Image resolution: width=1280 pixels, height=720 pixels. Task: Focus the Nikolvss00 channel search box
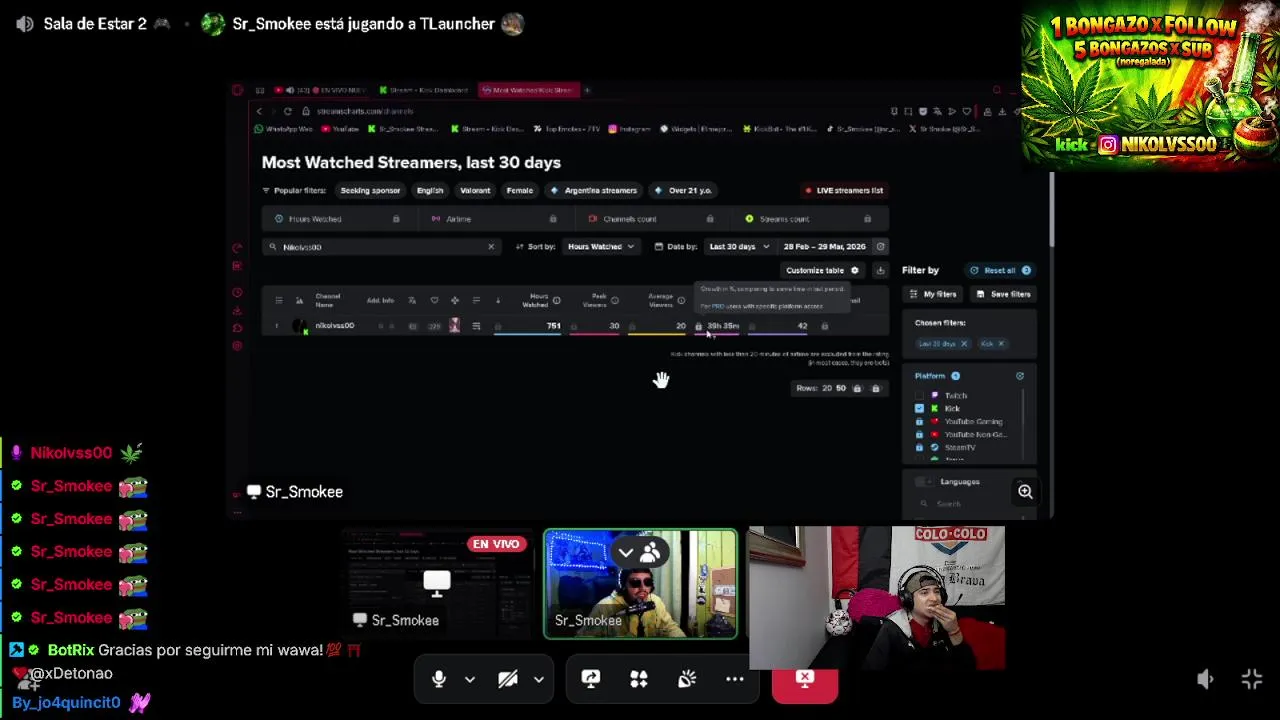click(380, 246)
